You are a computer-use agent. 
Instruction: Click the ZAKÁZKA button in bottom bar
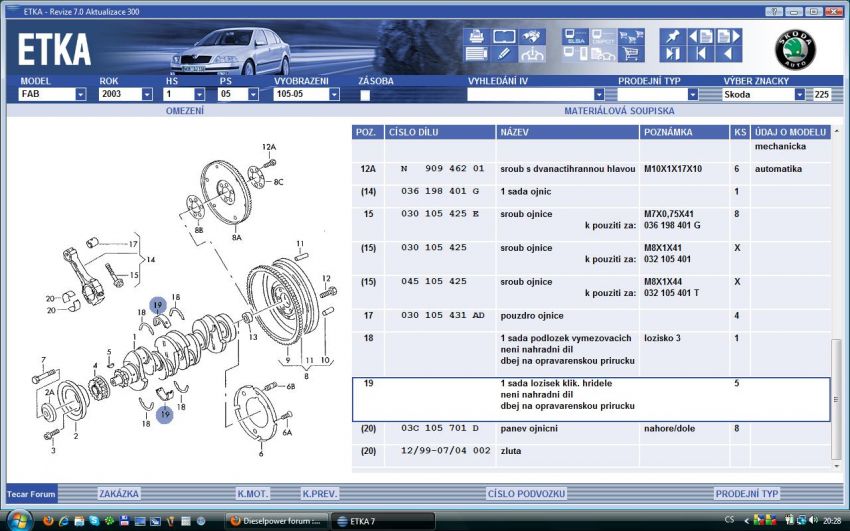click(119, 494)
